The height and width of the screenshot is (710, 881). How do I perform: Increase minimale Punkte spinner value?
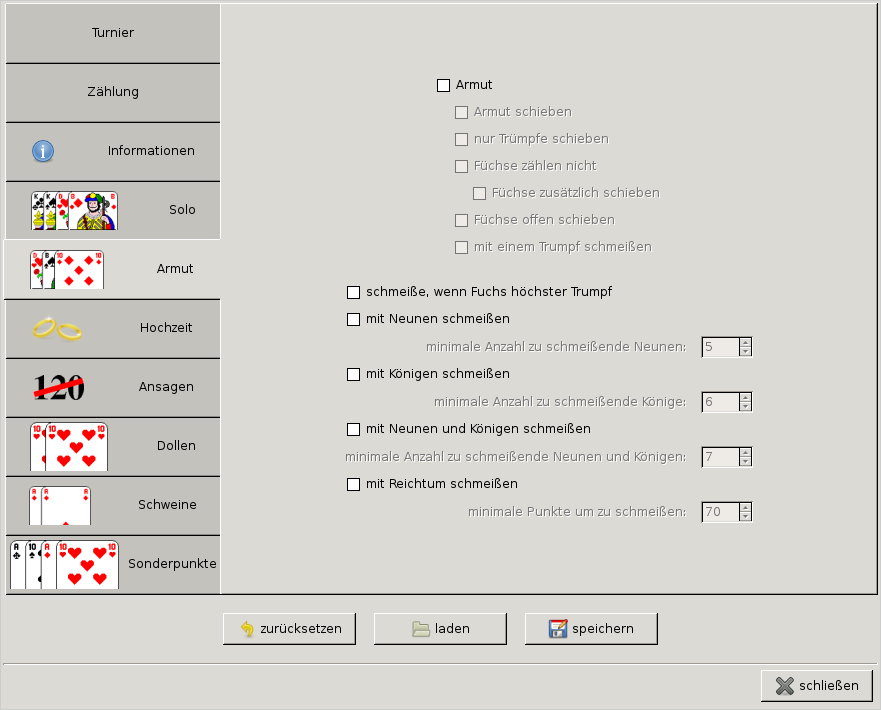(x=745, y=507)
